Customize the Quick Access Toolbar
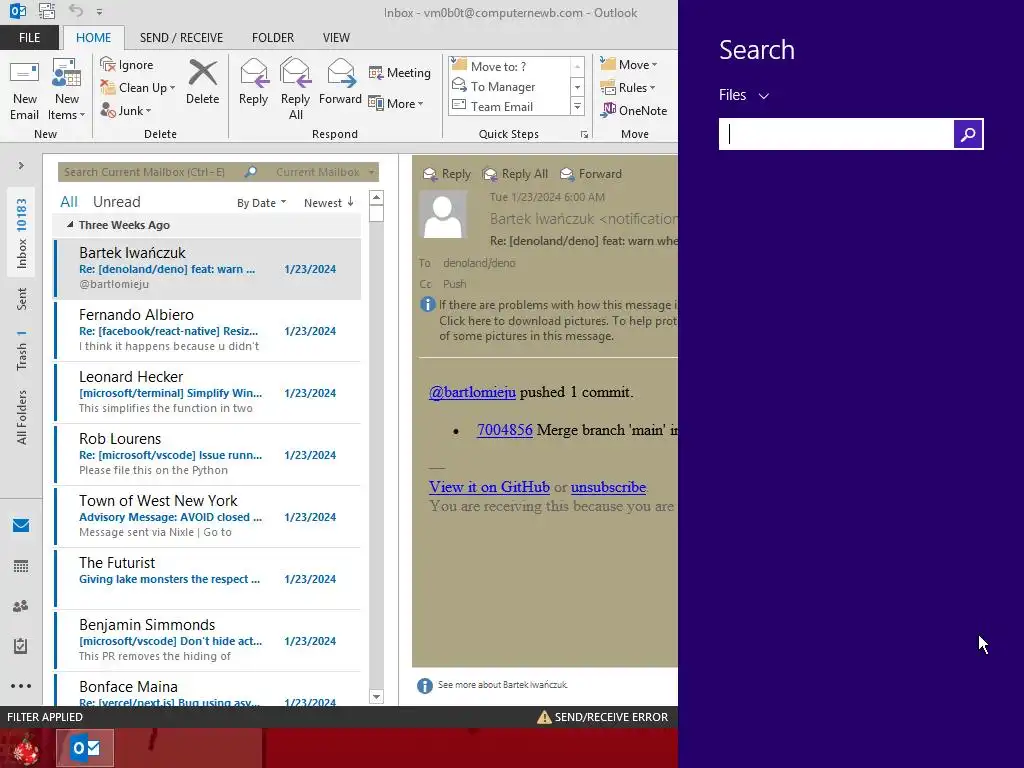 (x=99, y=12)
